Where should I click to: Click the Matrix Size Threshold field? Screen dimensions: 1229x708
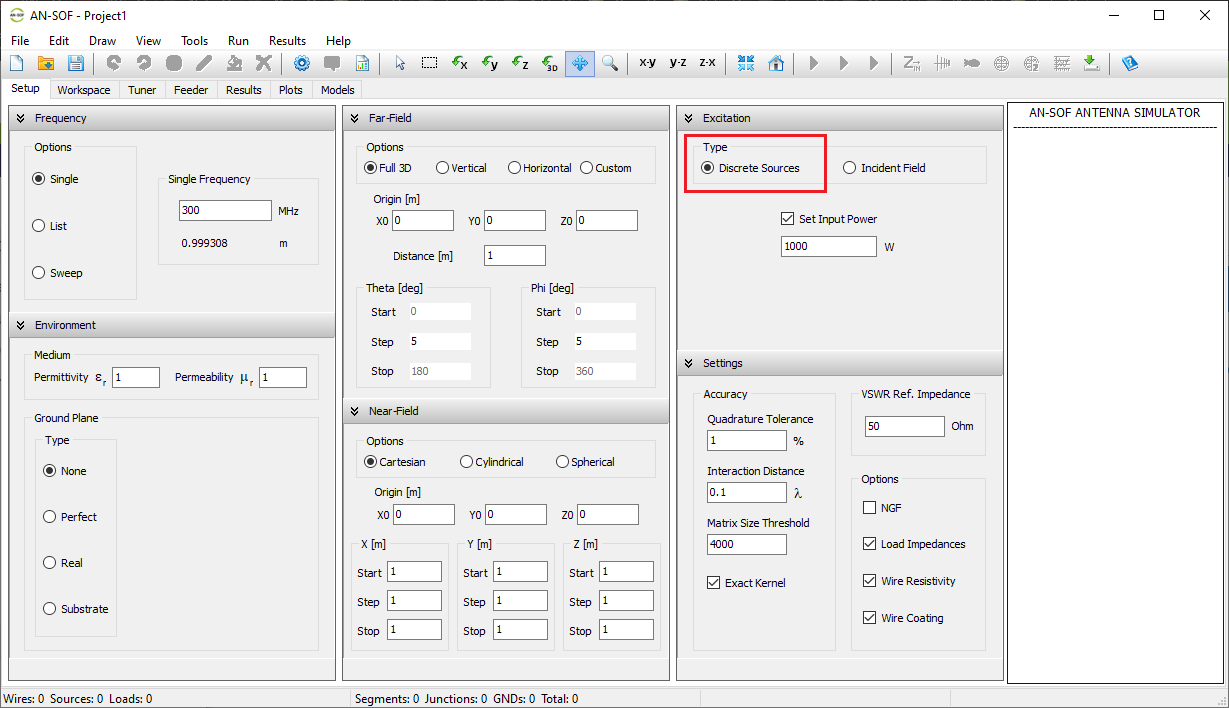pos(747,544)
